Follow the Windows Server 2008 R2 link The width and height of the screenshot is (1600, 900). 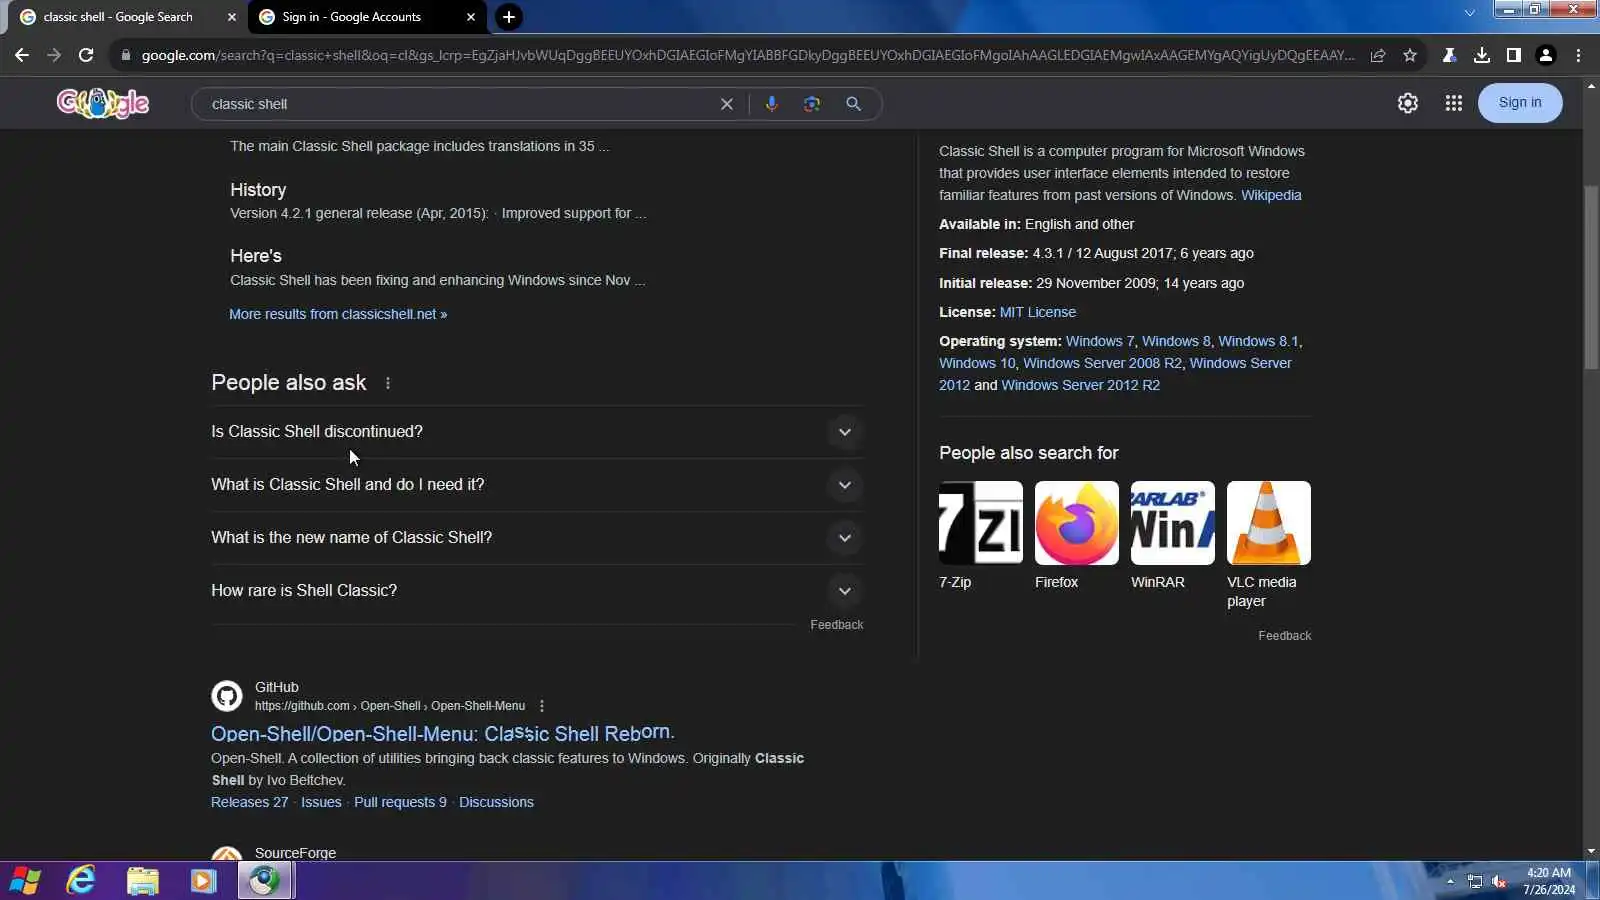click(x=1102, y=363)
